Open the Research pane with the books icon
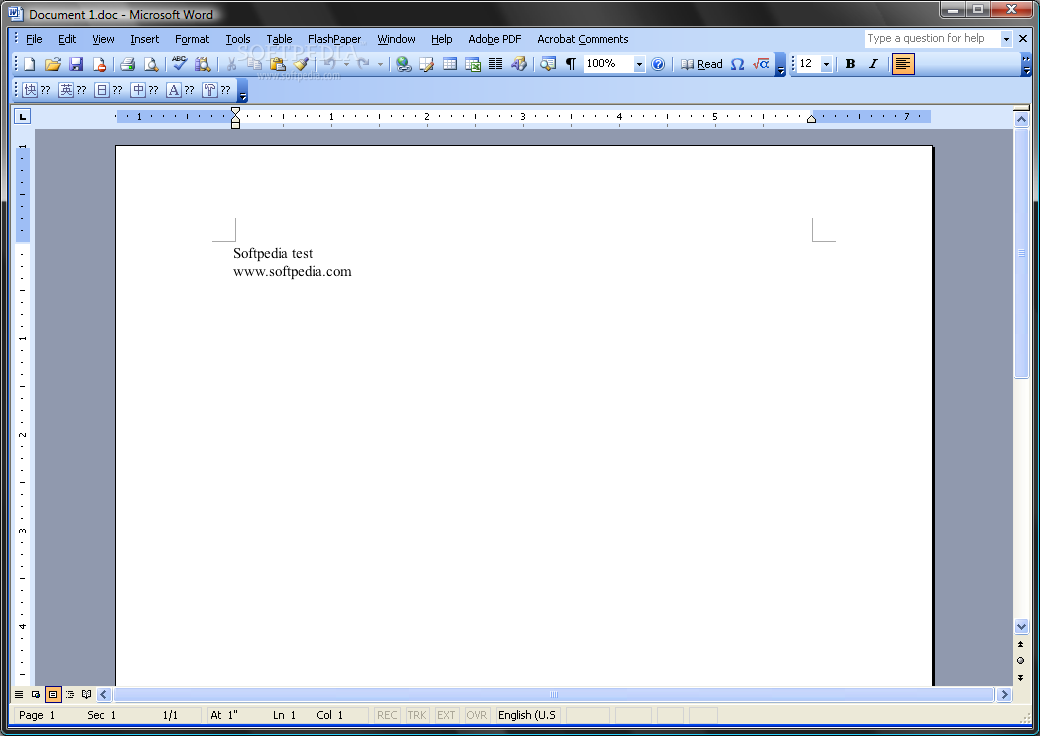Viewport: 1040px width, 736px height. point(202,64)
